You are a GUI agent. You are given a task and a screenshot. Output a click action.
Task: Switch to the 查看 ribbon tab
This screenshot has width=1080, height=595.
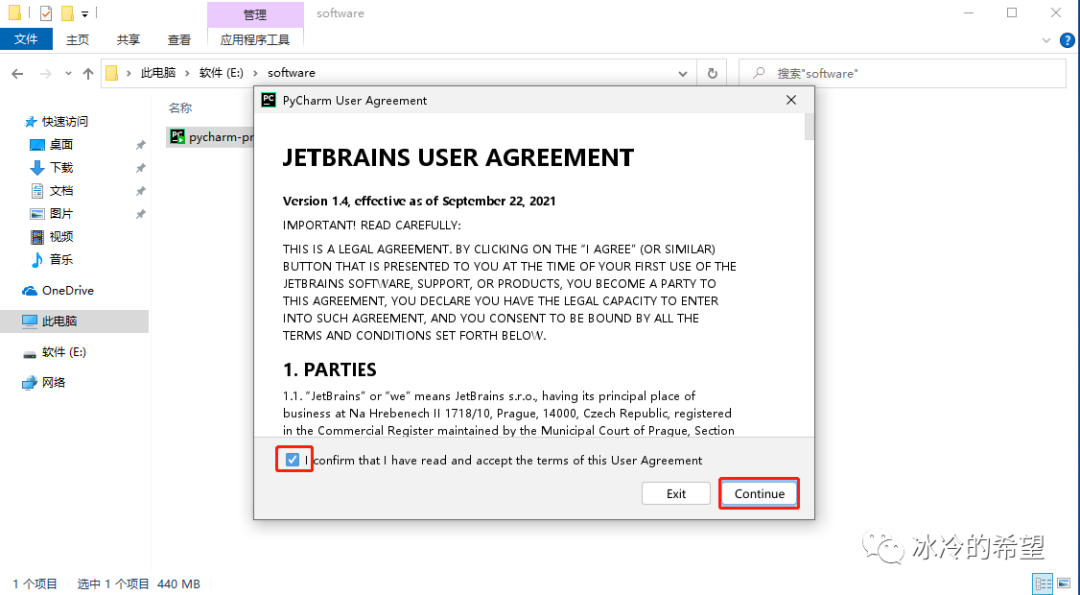coord(179,40)
